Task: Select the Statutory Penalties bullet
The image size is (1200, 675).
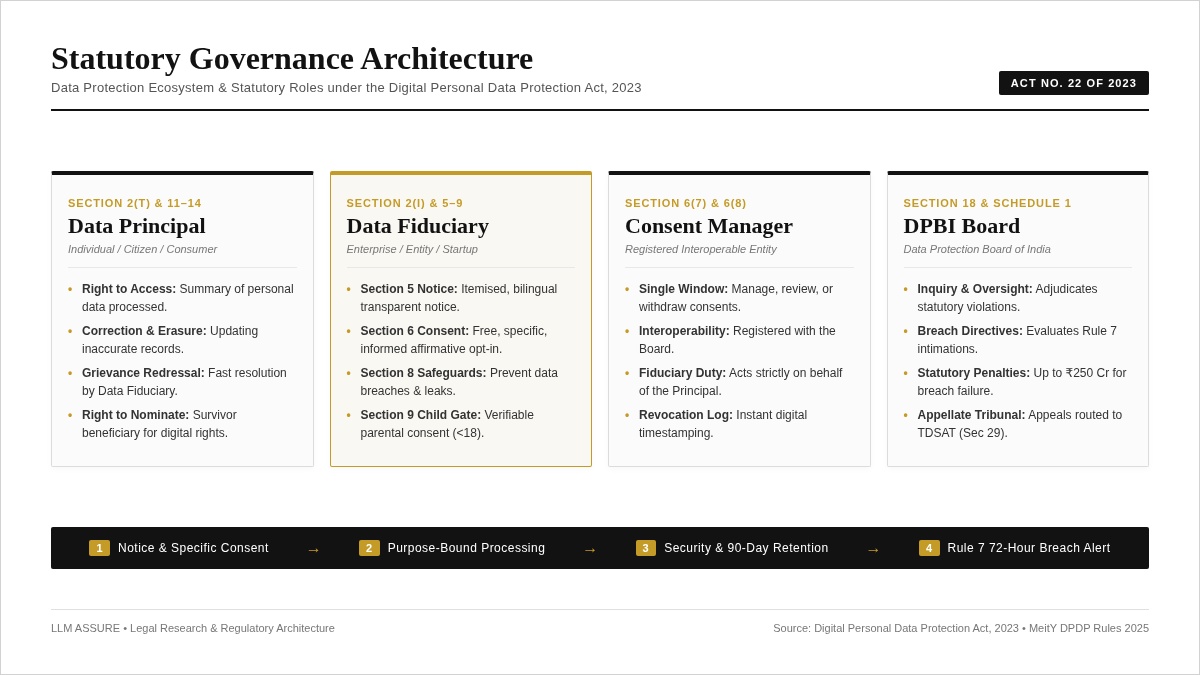Action: (x=1018, y=382)
